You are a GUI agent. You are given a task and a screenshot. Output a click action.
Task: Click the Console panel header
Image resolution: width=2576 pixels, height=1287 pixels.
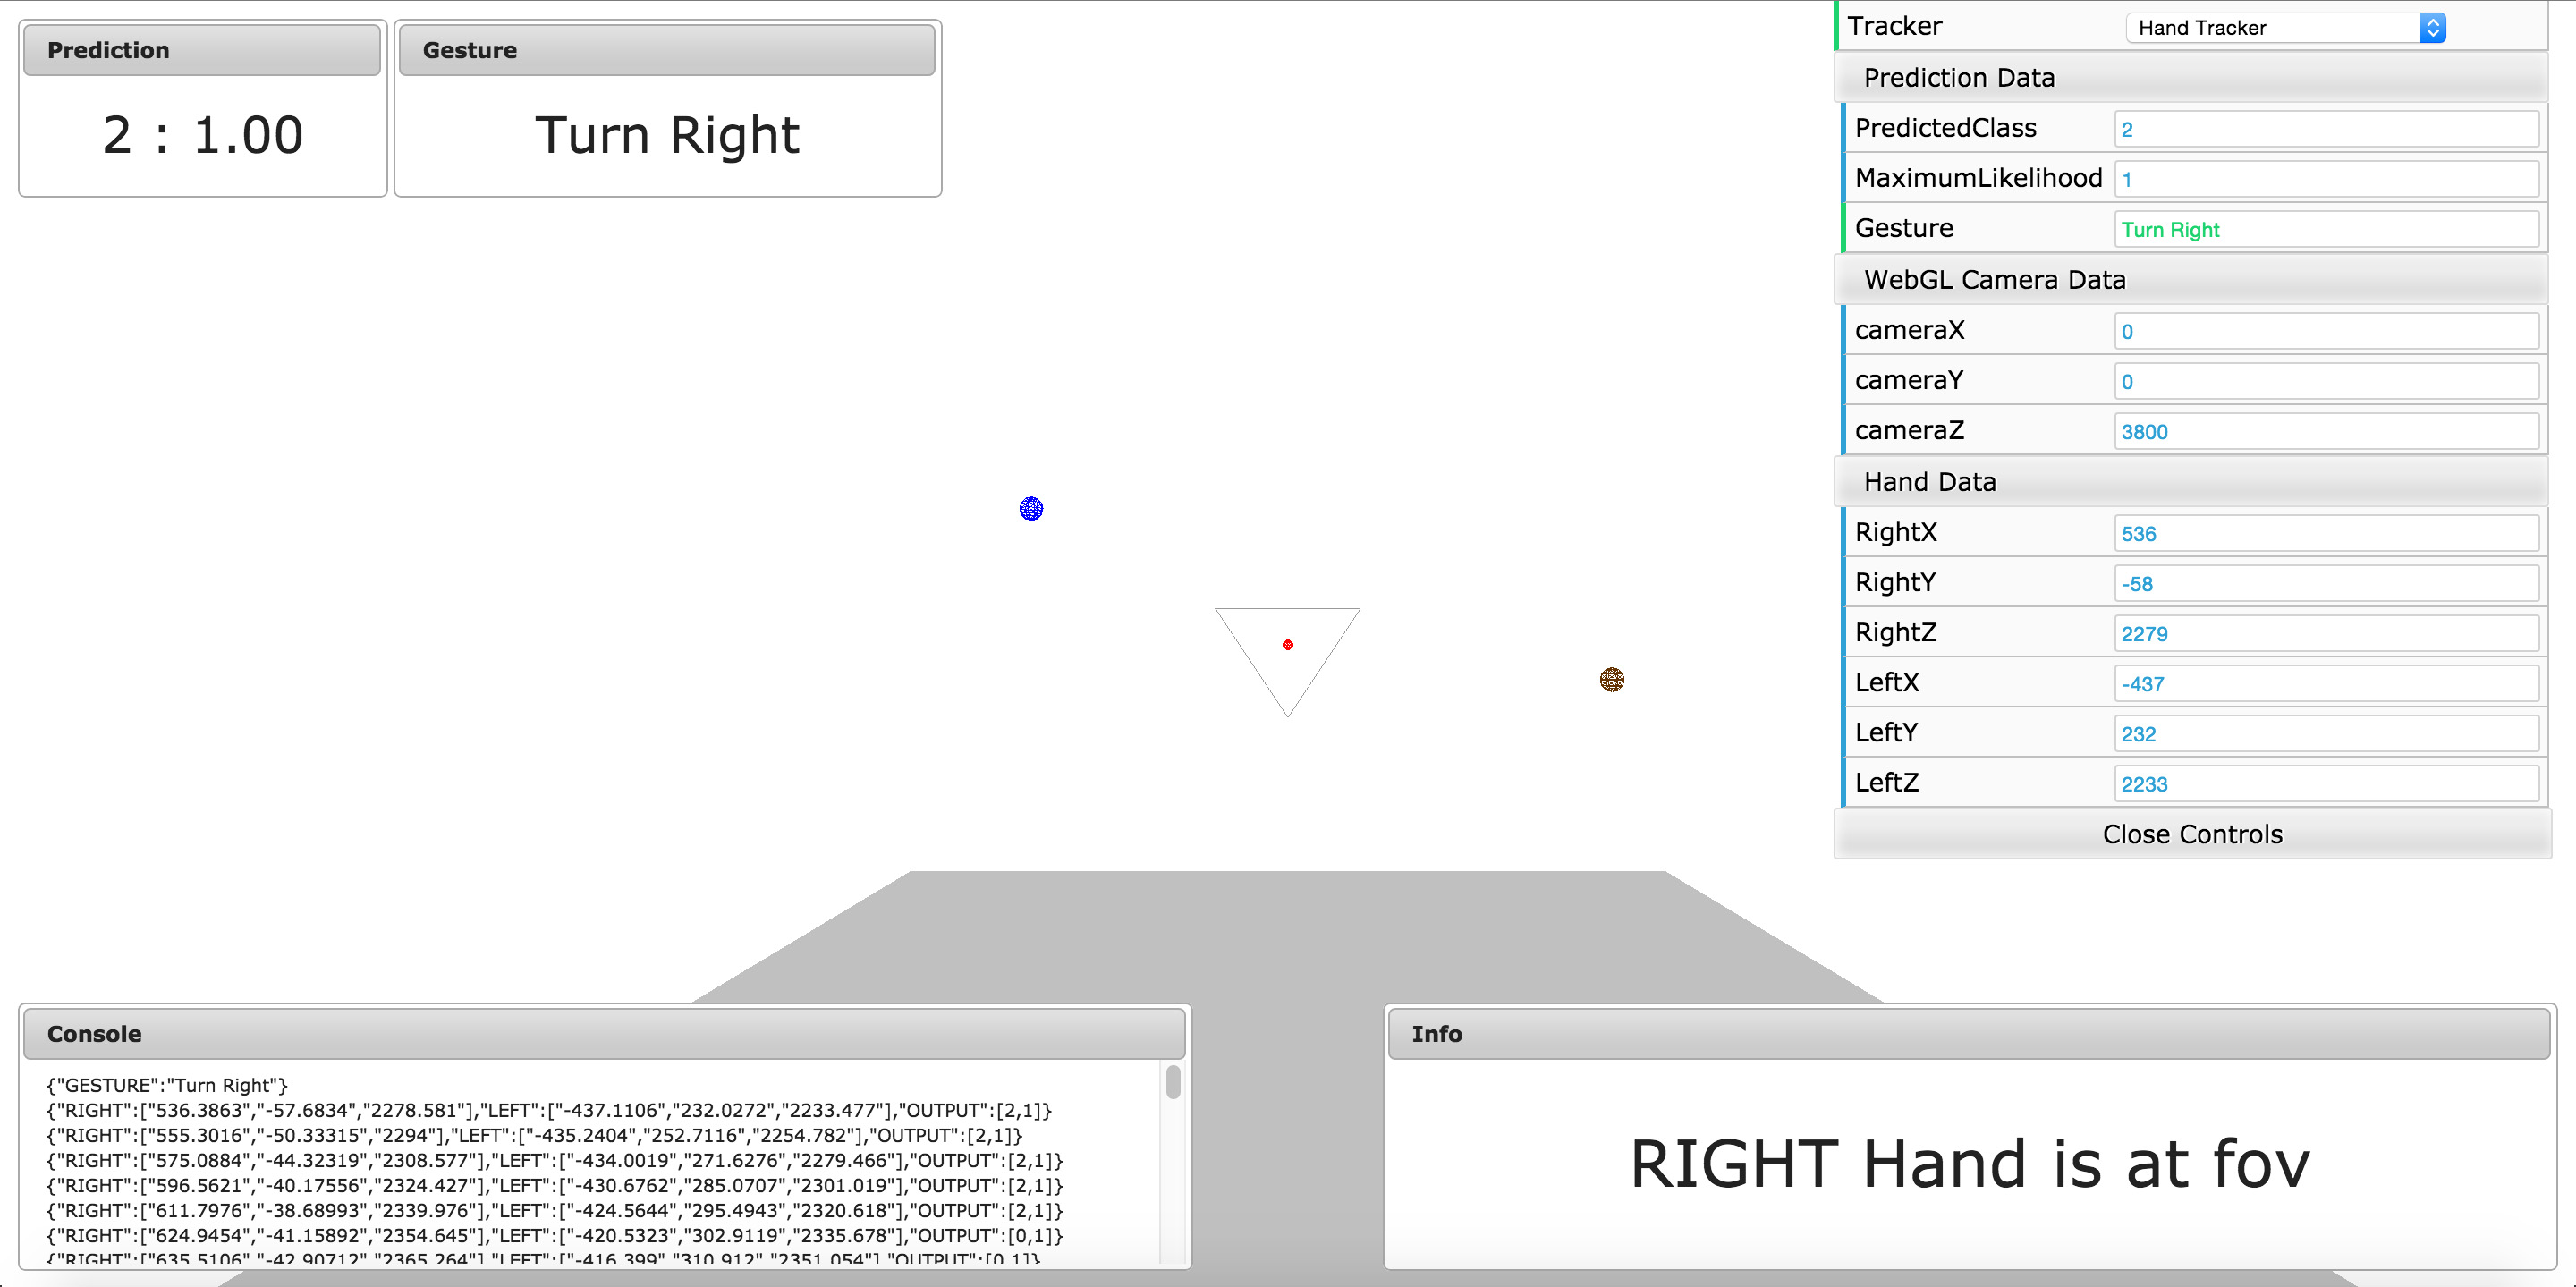tap(604, 1034)
